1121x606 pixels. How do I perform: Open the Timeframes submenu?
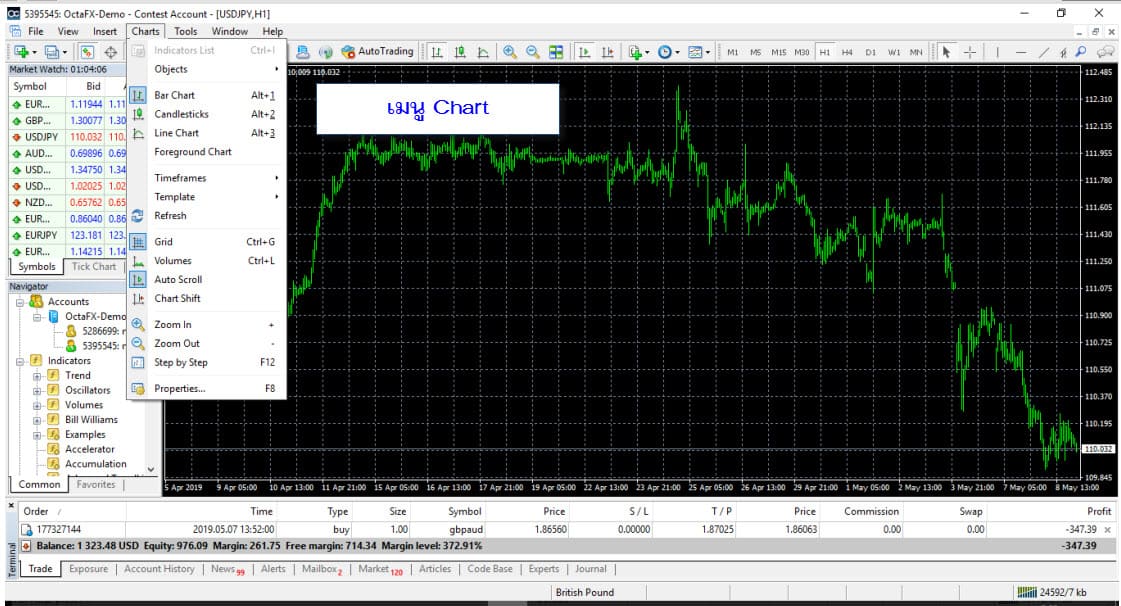[180, 178]
